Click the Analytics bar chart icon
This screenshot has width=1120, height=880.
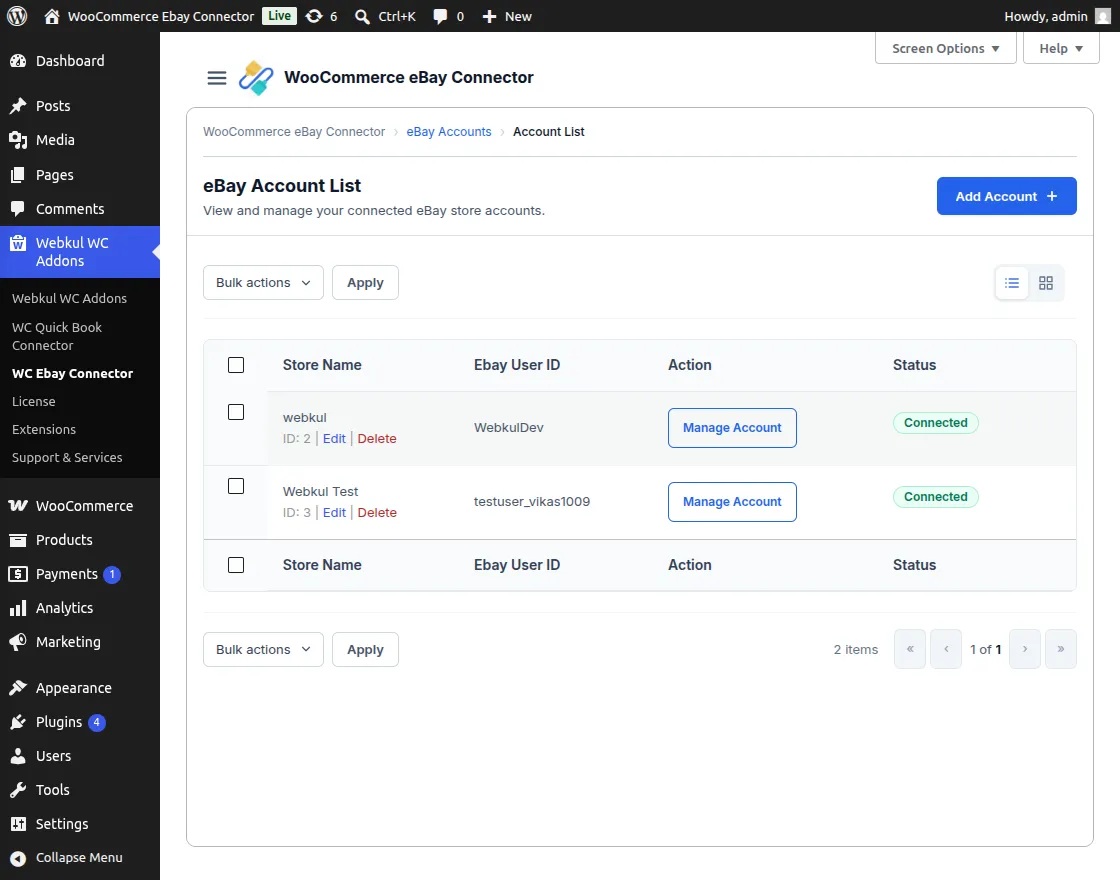18,608
